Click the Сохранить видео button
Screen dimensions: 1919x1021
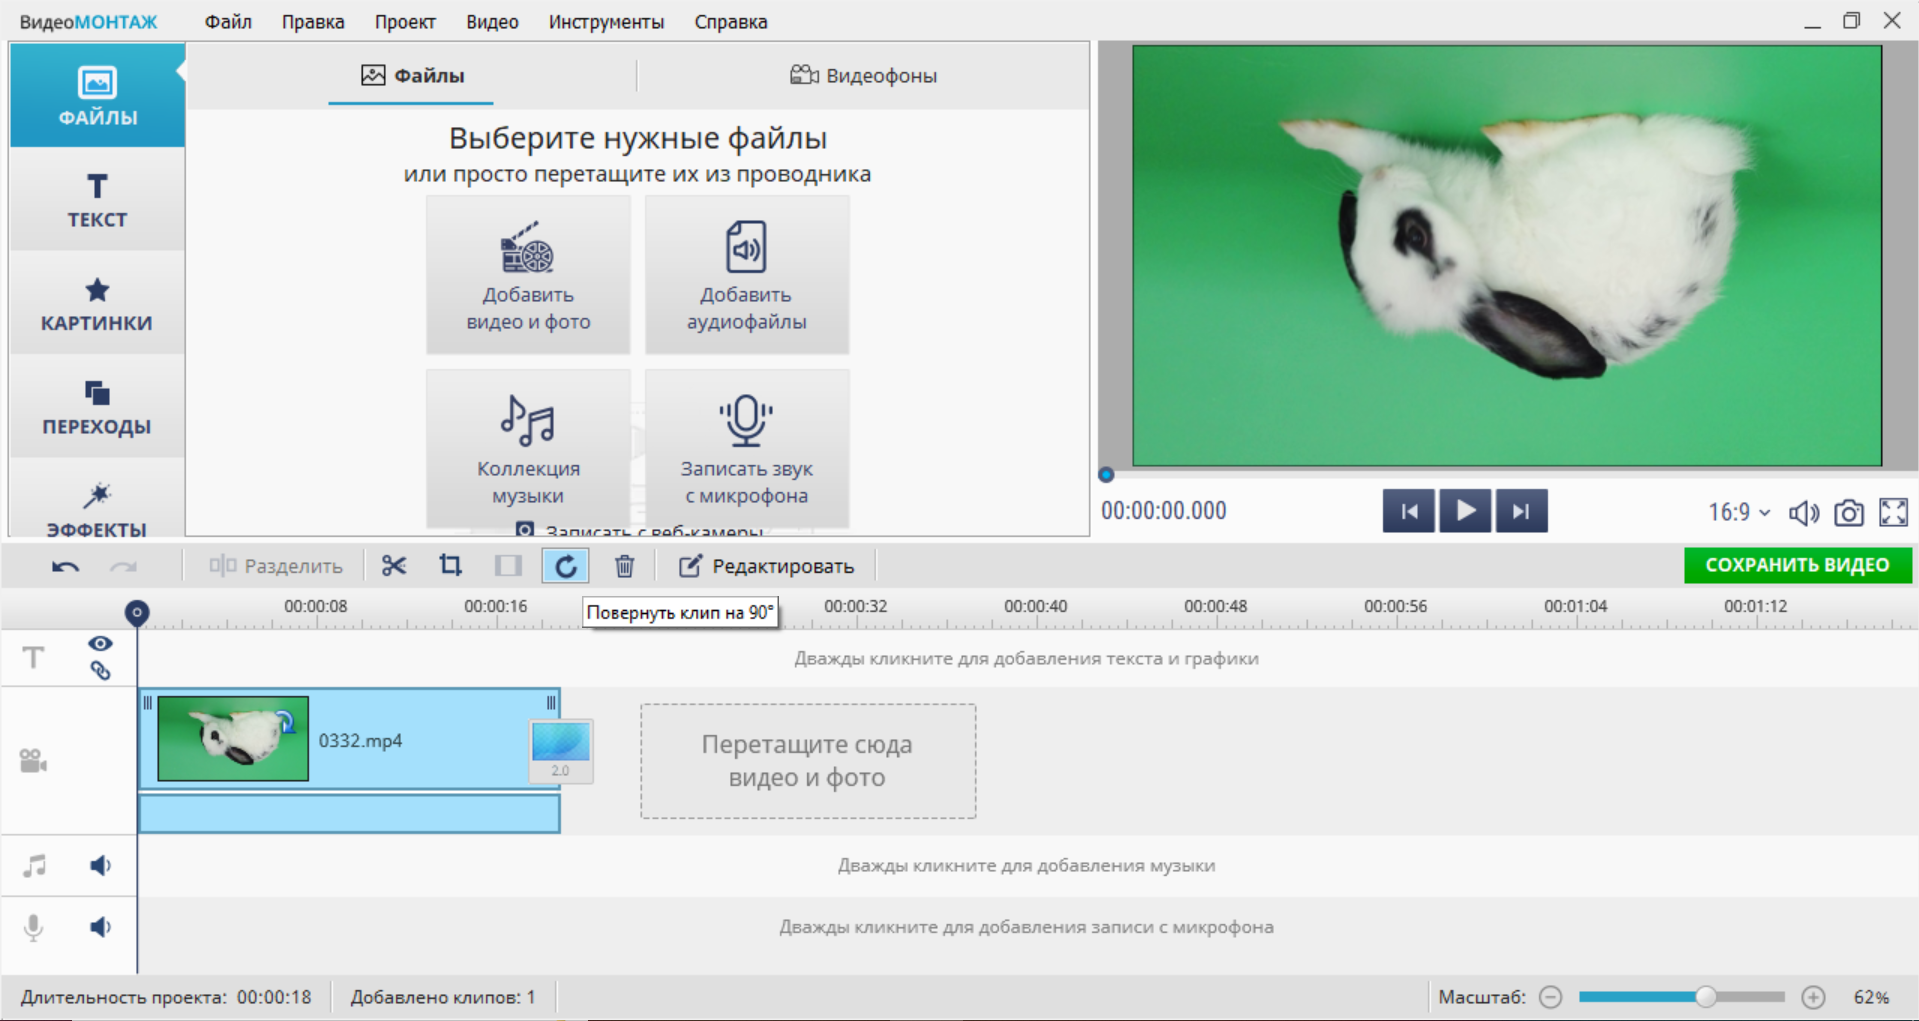point(1797,565)
